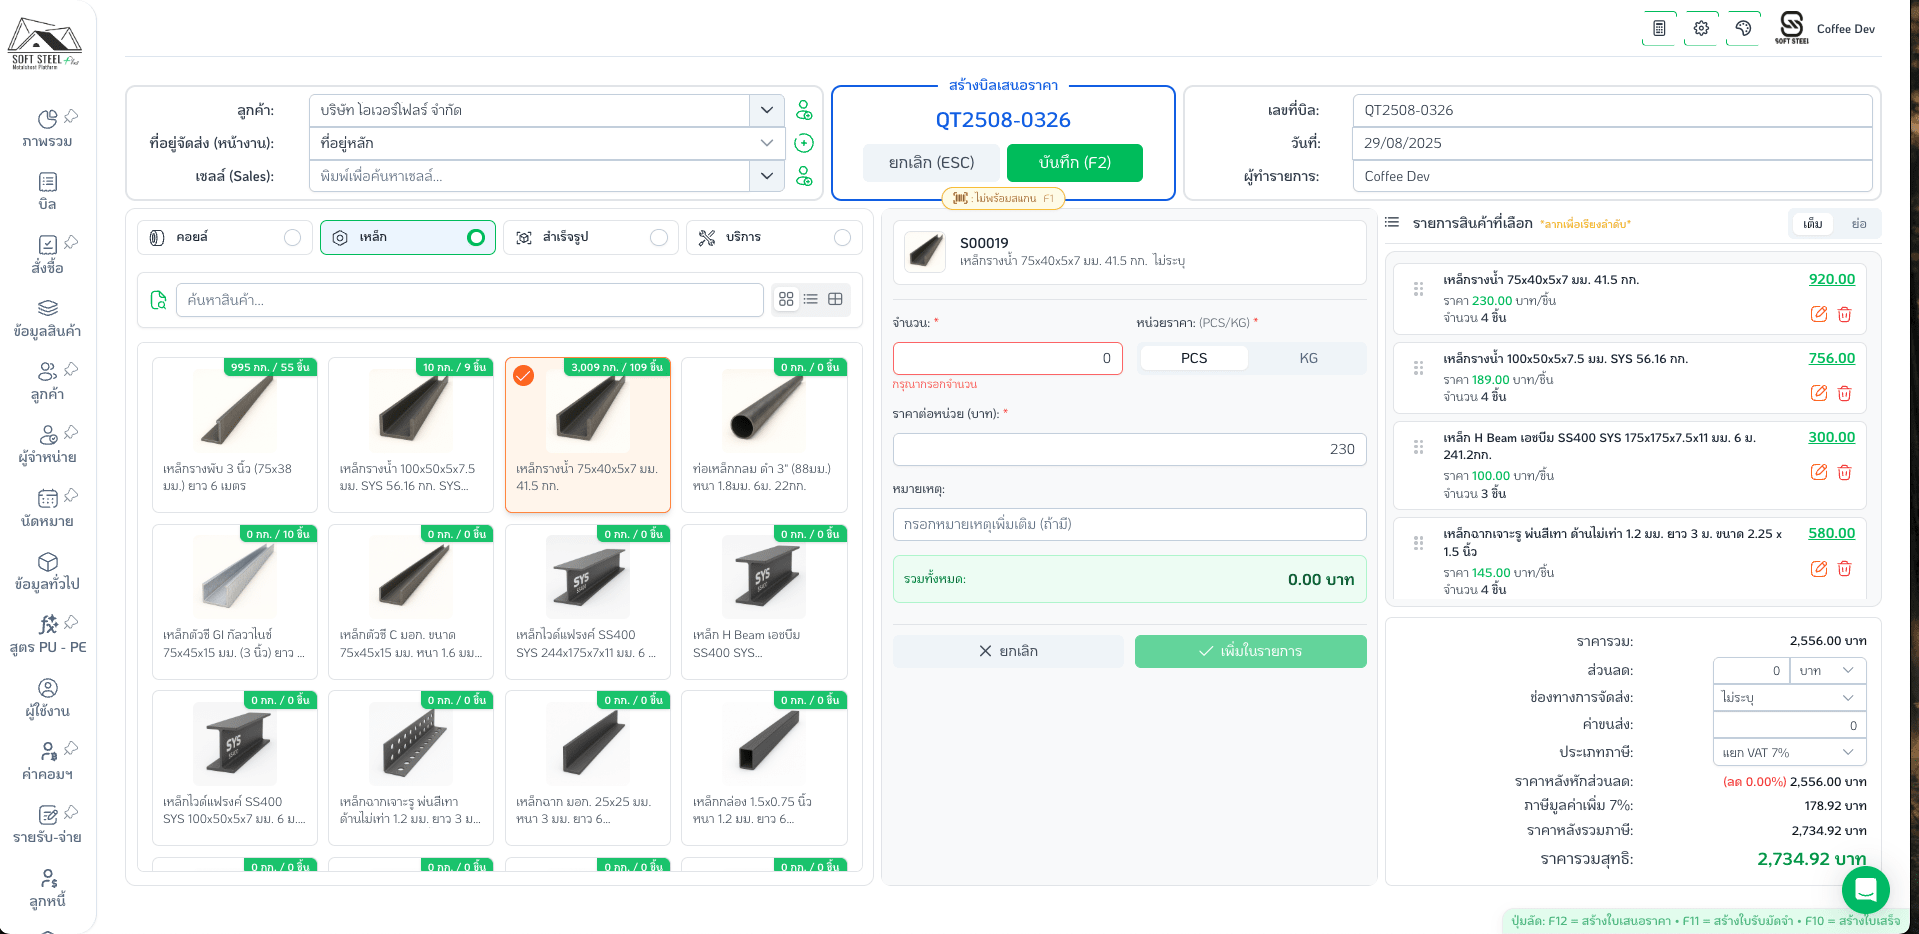
Task: Open ลูกหนี้ debtors section in sidebar
Action: pyautogui.click(x=47, y=889)
